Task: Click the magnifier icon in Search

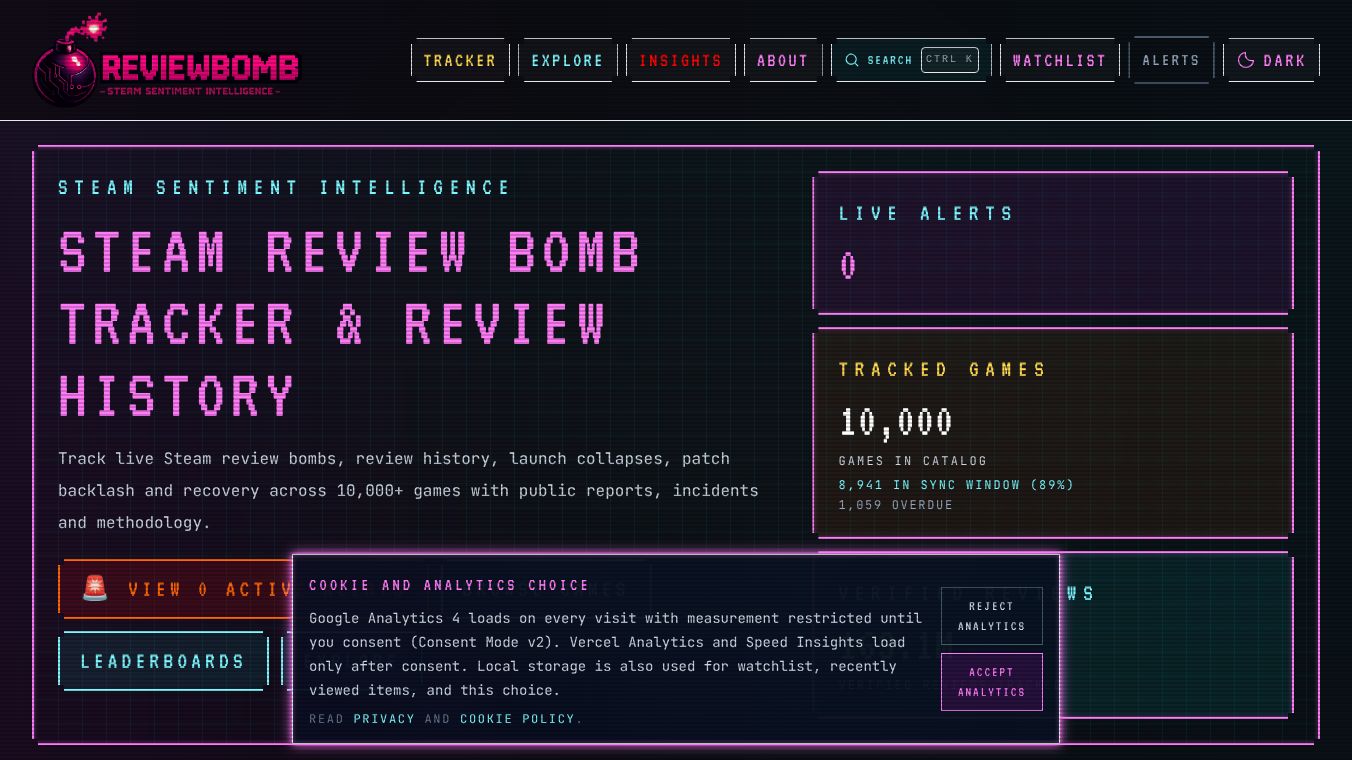Action: [852, 60]
